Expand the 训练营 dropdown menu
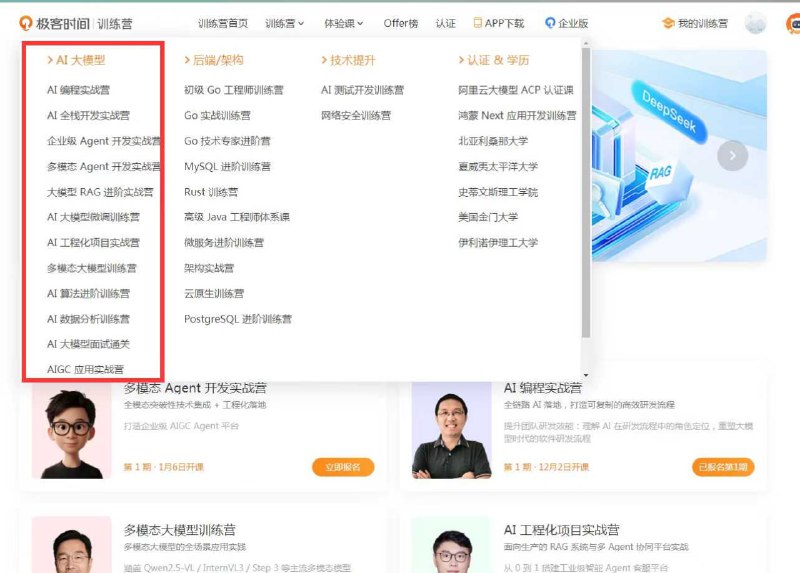 pos(284,23)
